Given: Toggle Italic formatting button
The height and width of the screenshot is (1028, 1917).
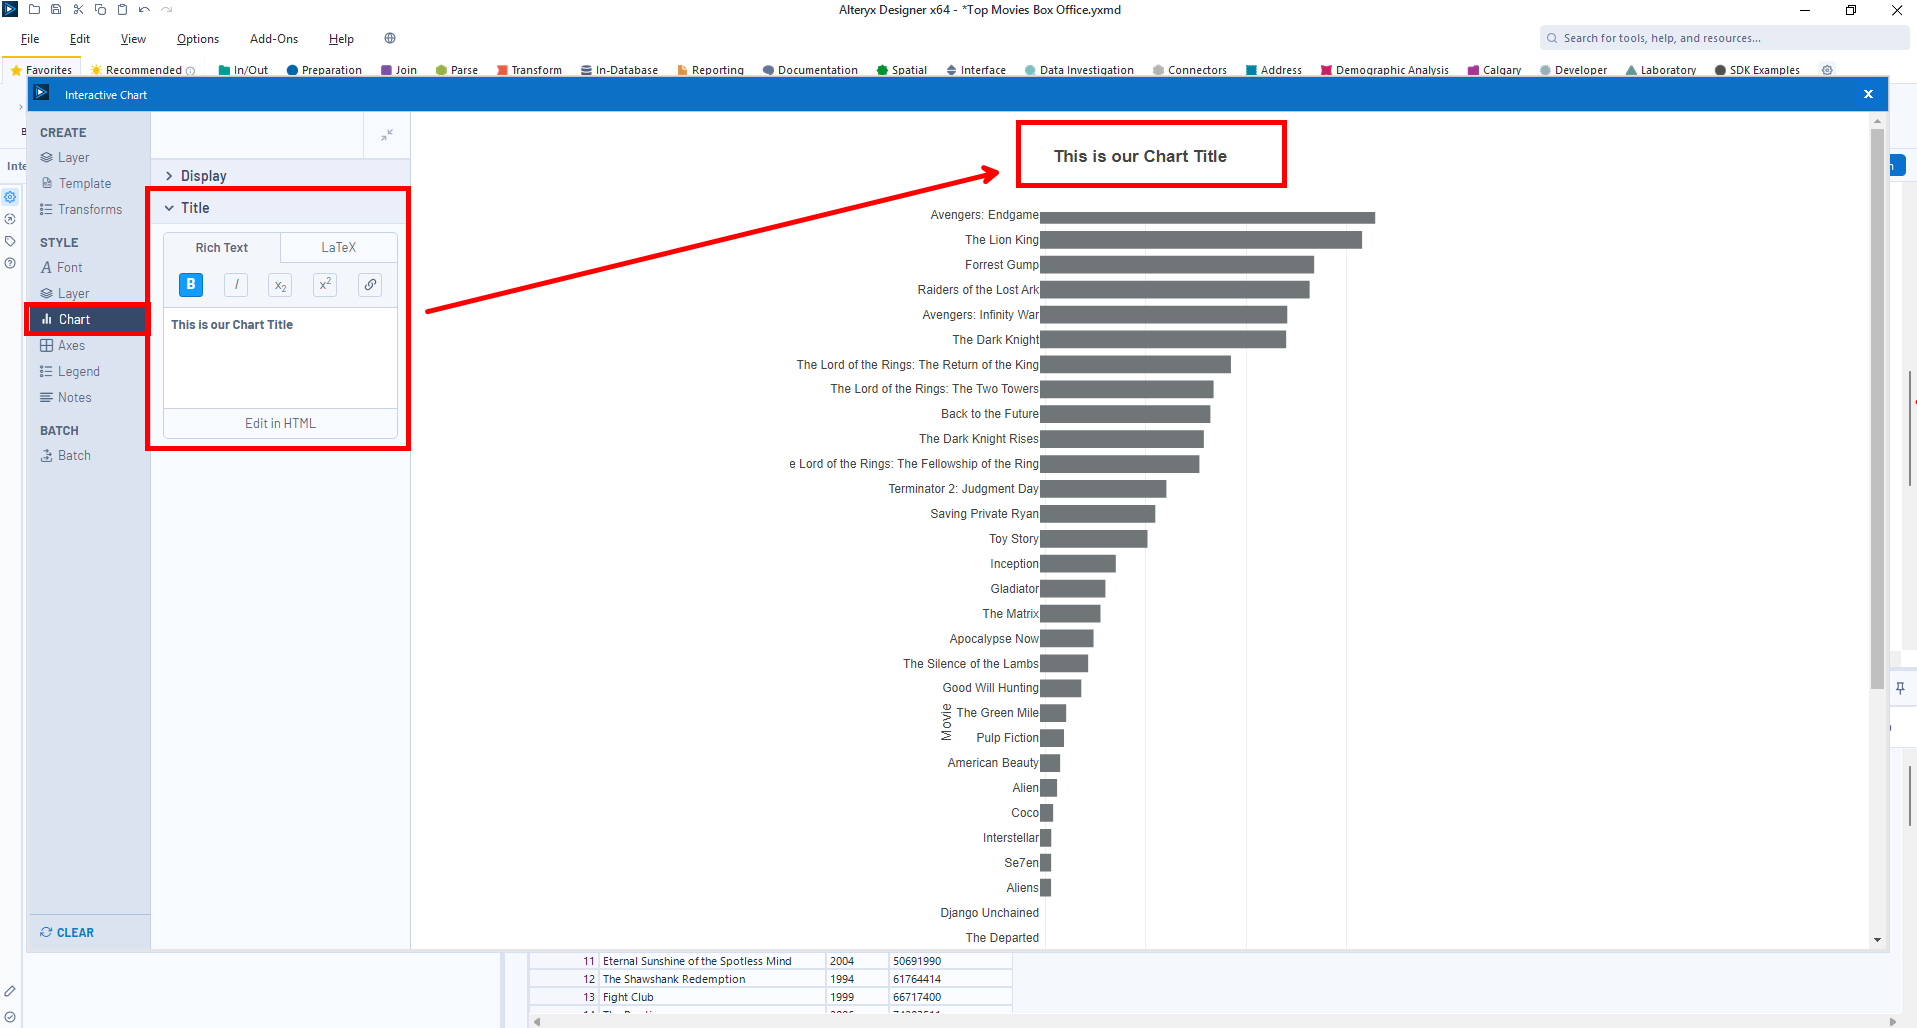Looking at the screenshot, I should (236, 285).
